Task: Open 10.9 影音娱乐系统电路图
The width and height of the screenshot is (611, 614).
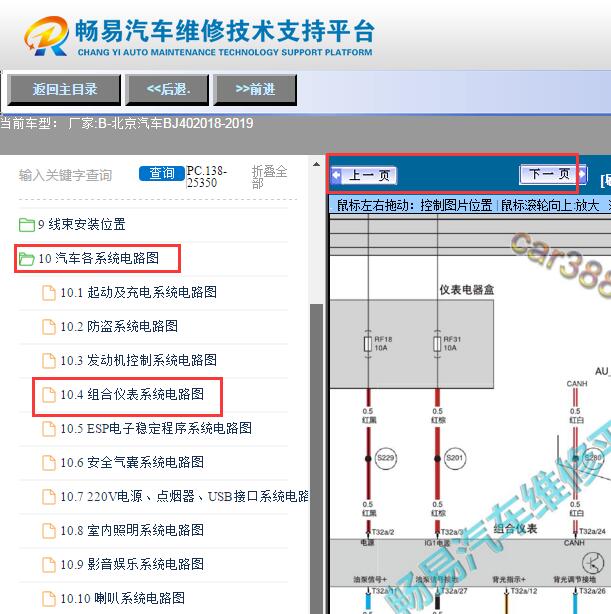Action: [132, 565]
